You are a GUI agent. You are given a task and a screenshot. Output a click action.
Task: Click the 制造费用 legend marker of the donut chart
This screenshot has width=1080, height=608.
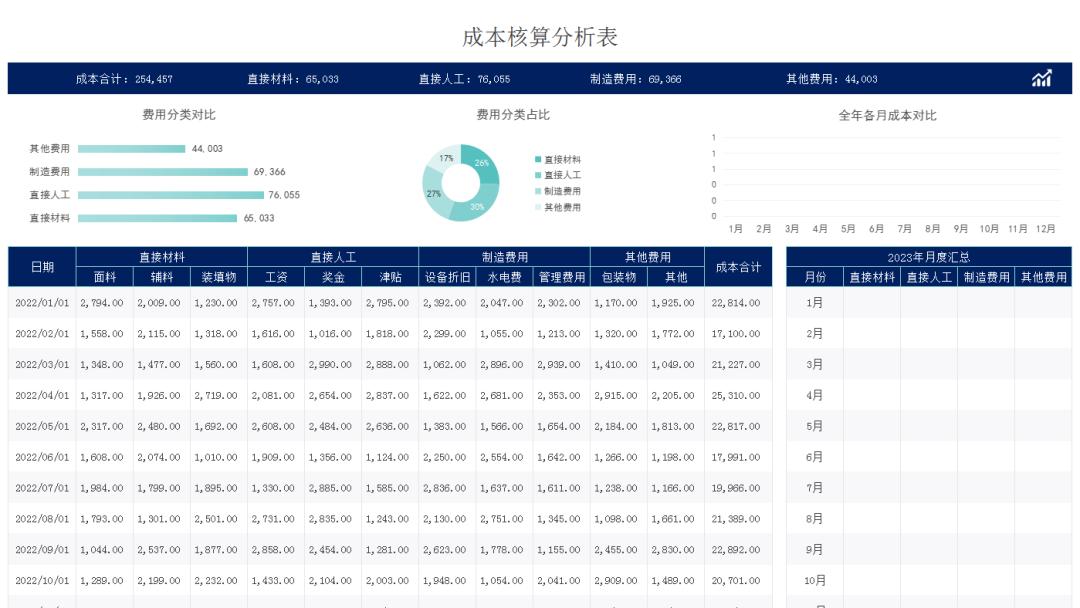(x=536, y=192)
